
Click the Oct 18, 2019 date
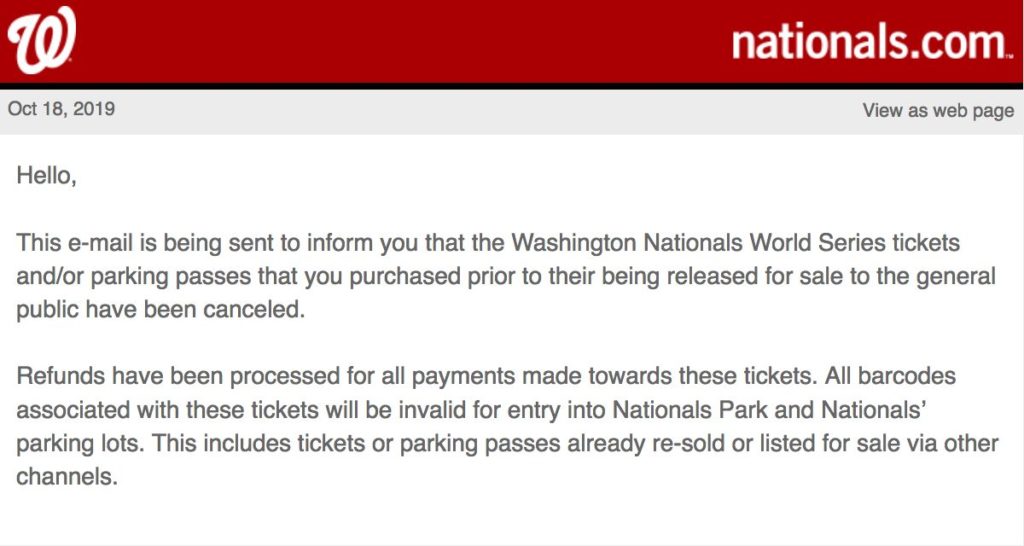tap(61, 109)
